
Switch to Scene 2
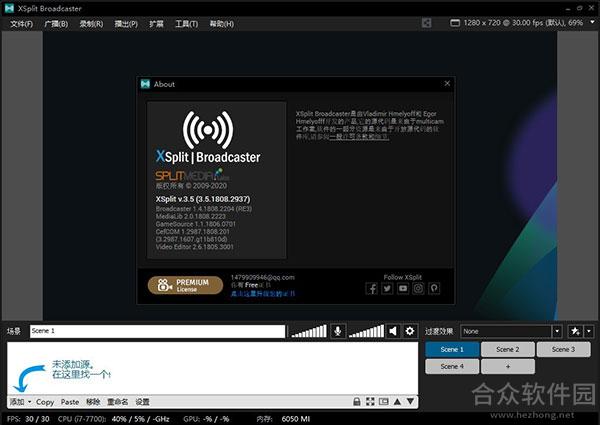point(508,349)
